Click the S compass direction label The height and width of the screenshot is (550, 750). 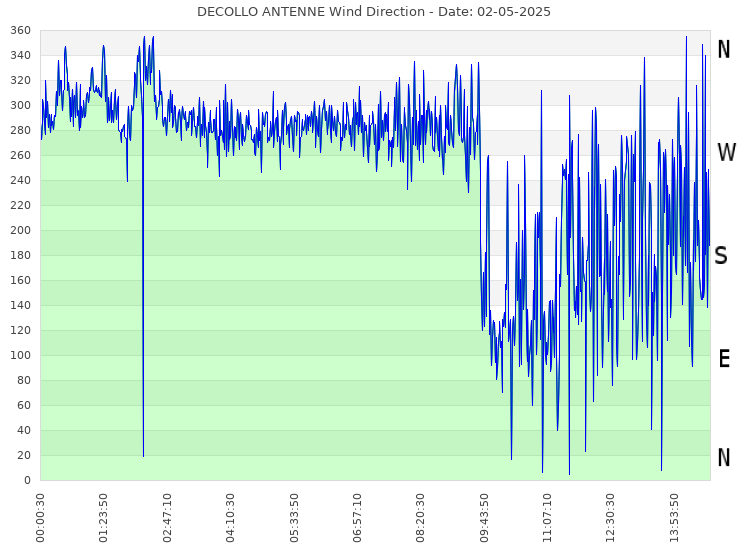tap(721, 255)
